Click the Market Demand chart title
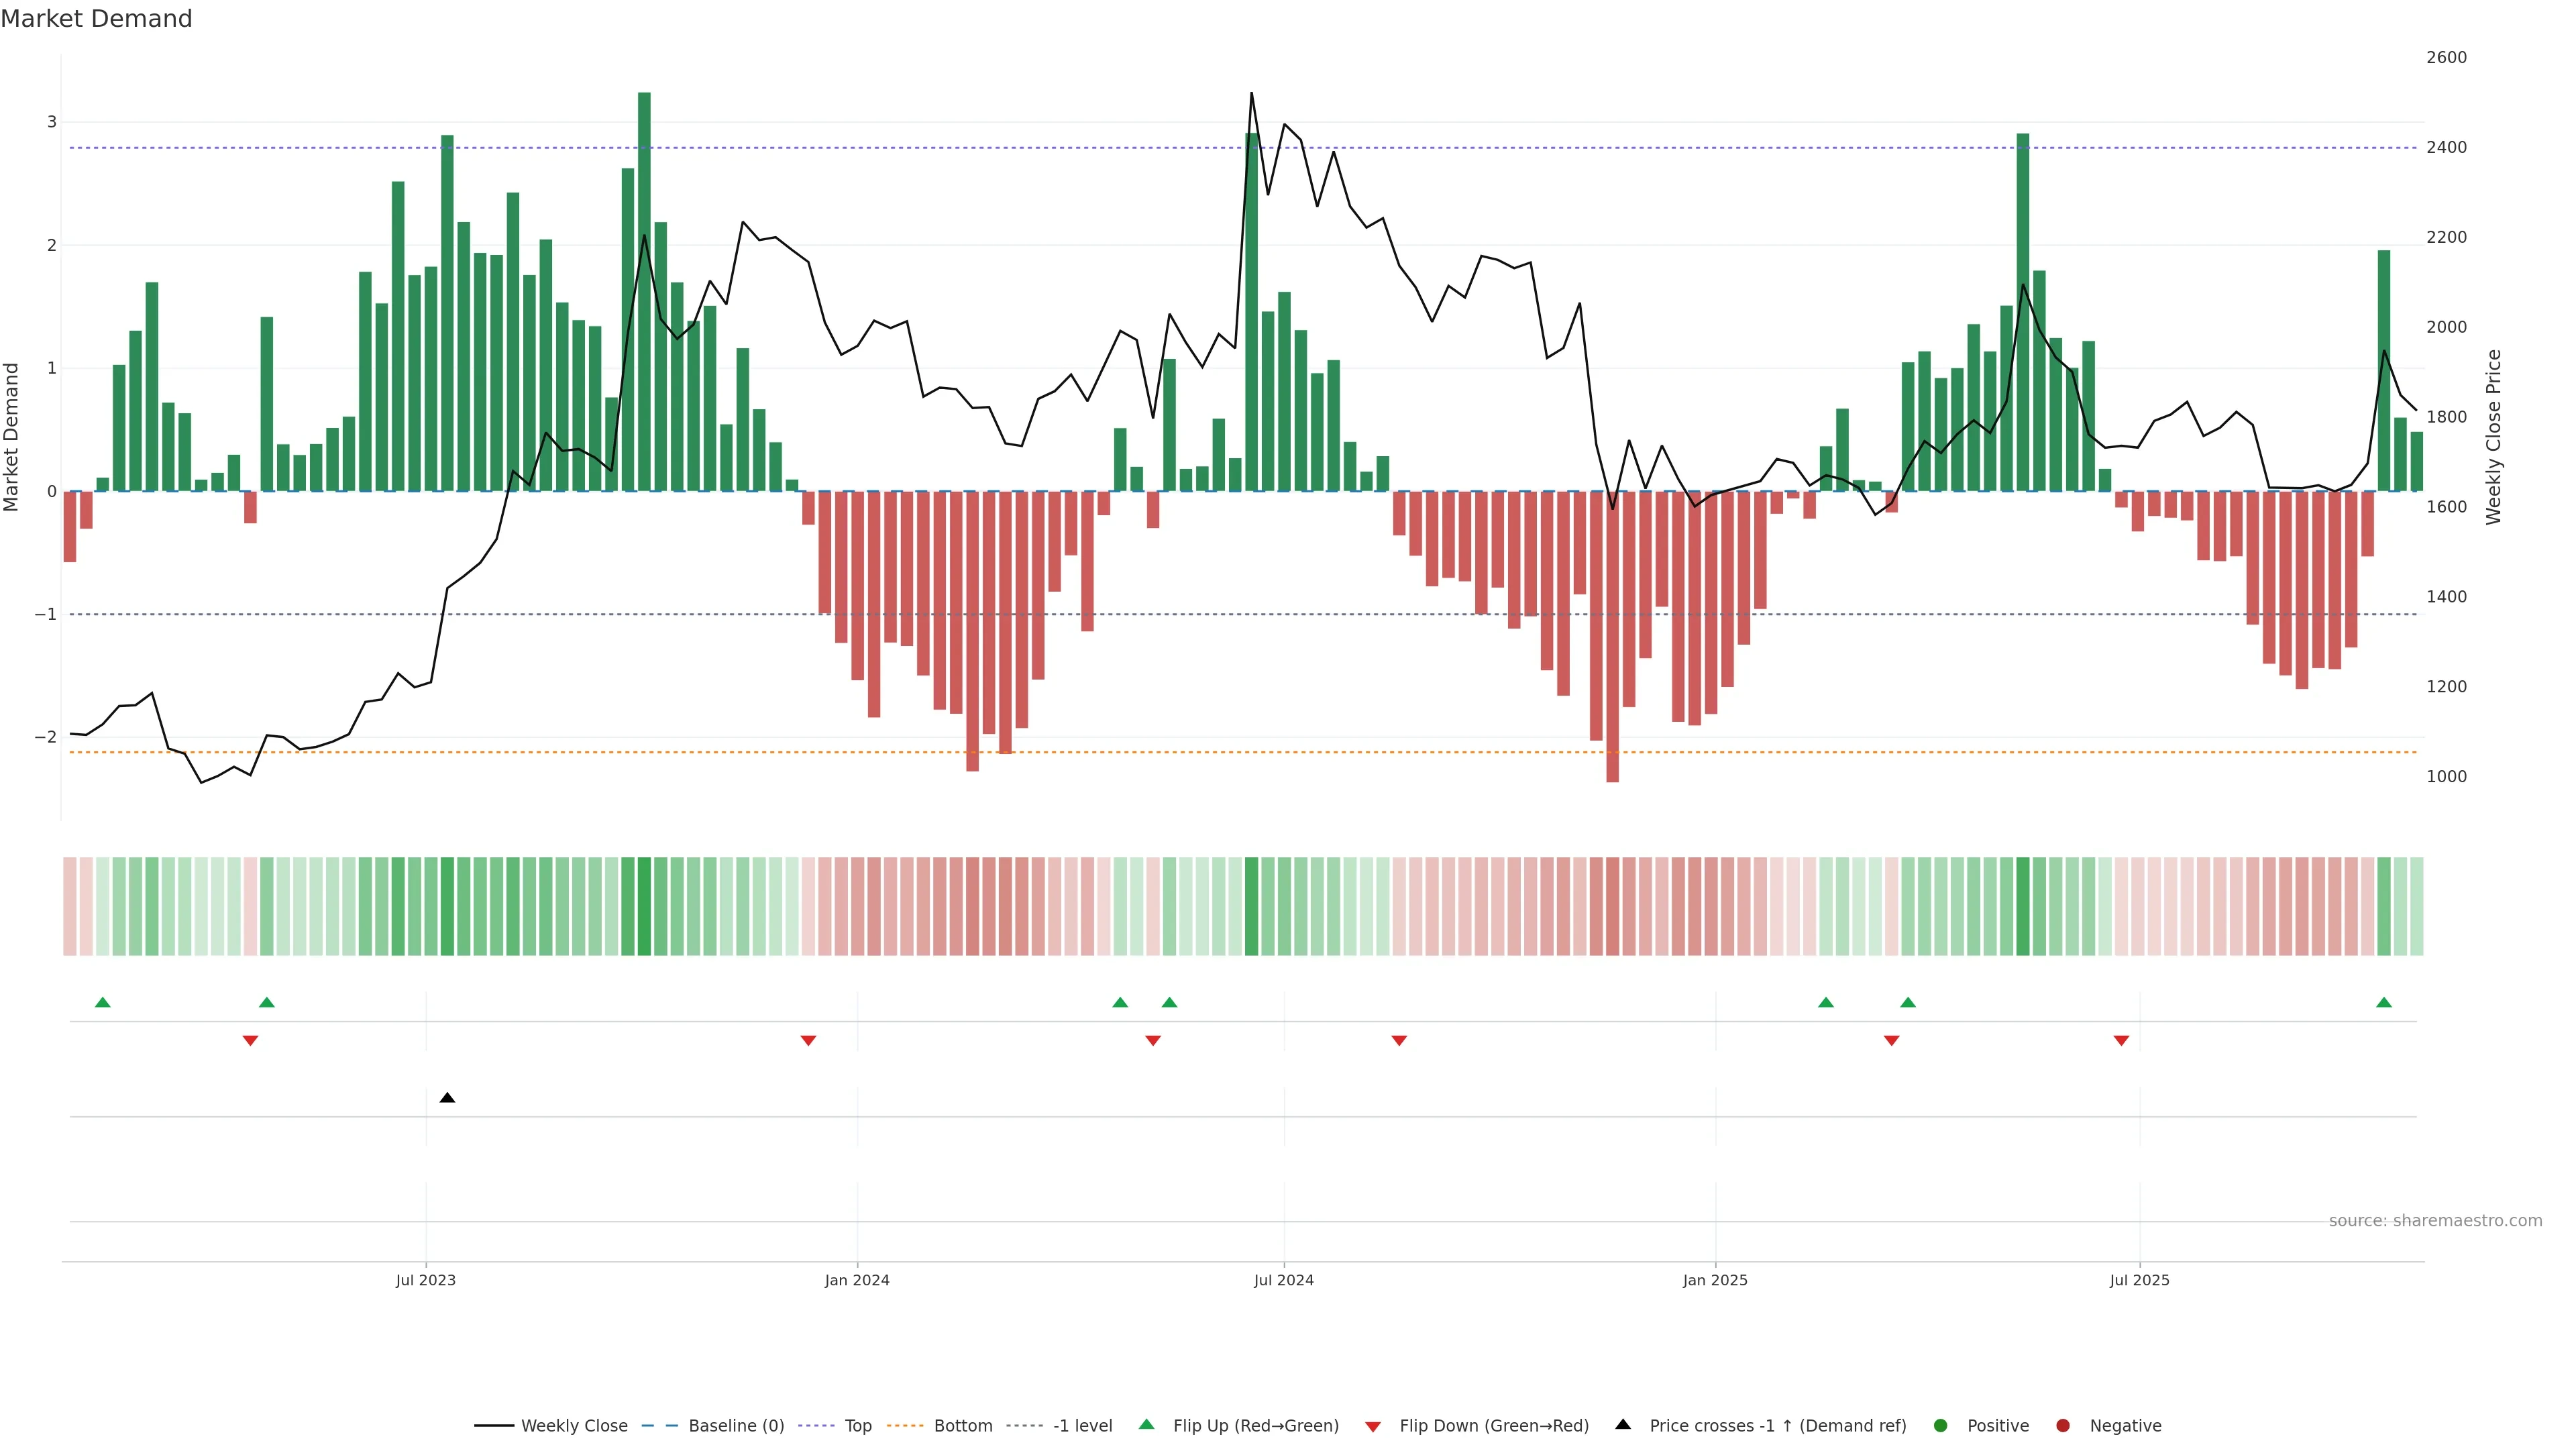 [96, 19]
